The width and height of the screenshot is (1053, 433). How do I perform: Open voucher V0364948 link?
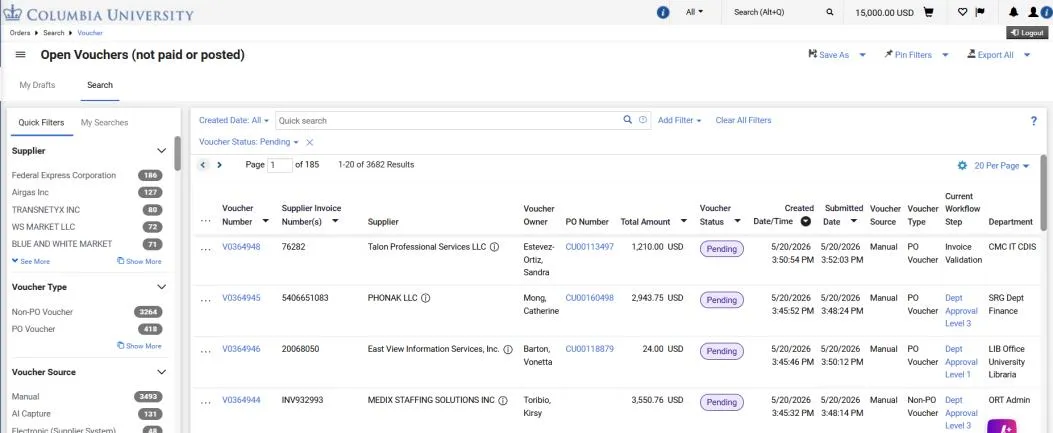(x=241, y=247)
